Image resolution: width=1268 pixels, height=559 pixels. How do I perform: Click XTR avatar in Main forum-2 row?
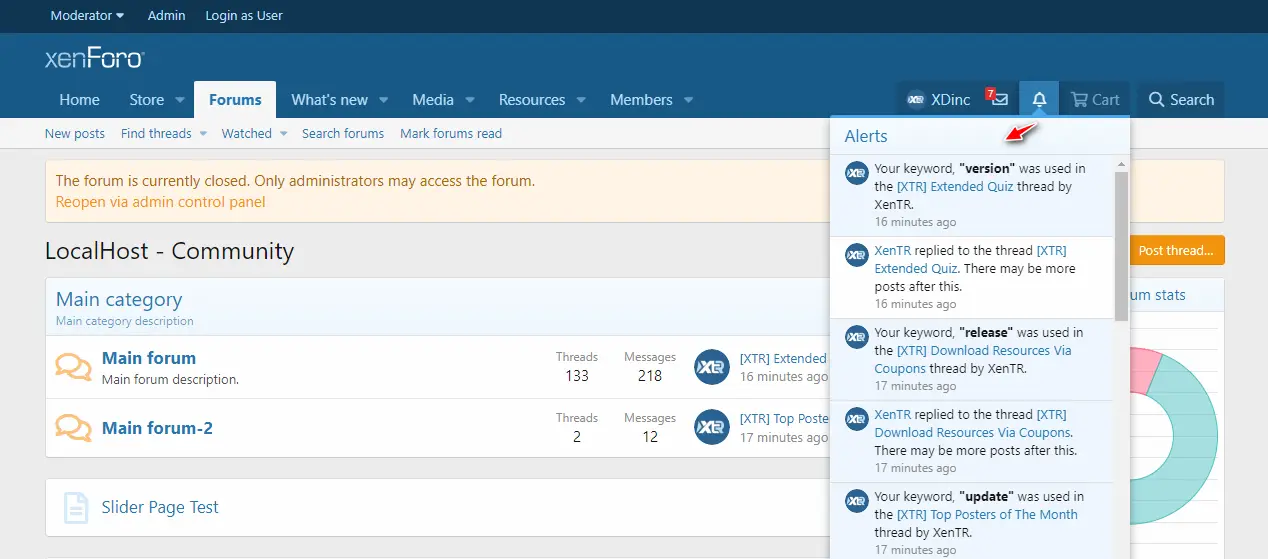pos(712,427)
